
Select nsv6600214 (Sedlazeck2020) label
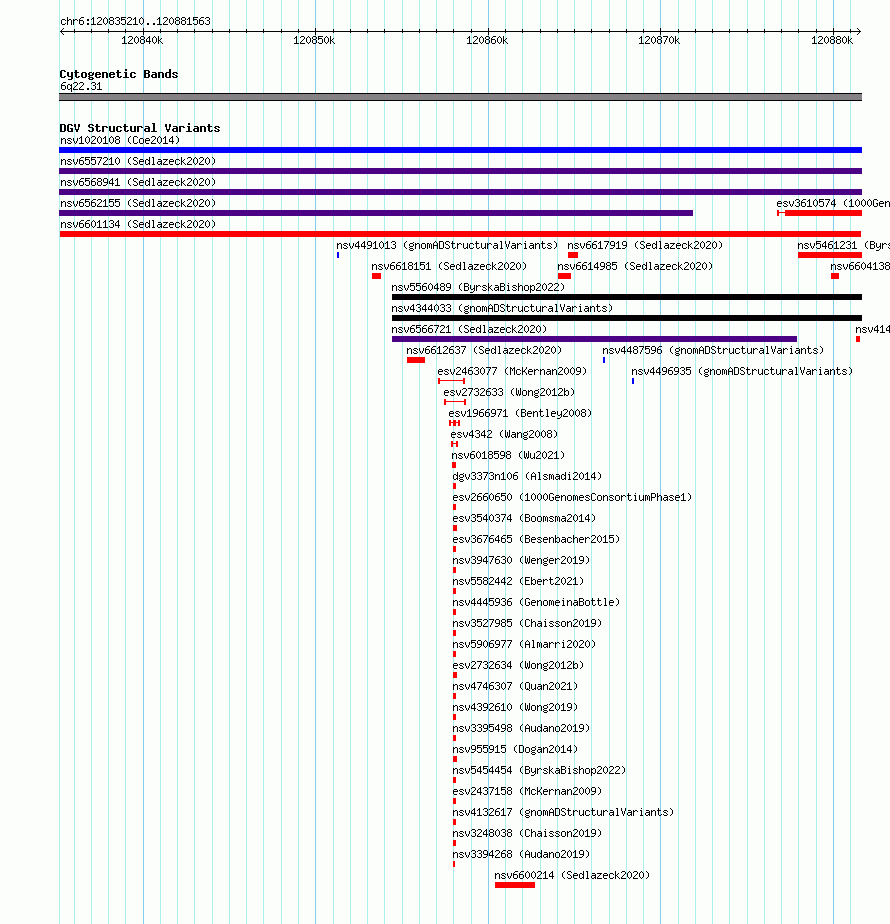[x=572, y=876]
